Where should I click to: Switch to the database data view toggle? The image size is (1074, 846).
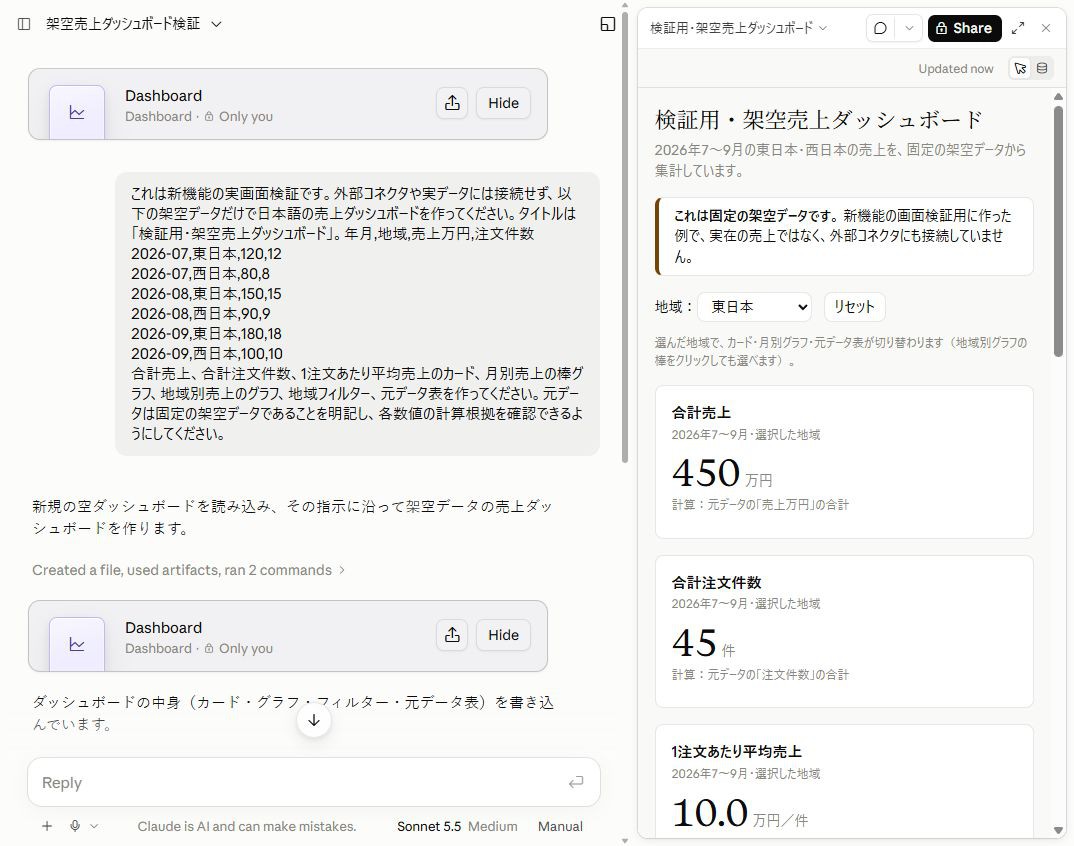pos(1042,69)
